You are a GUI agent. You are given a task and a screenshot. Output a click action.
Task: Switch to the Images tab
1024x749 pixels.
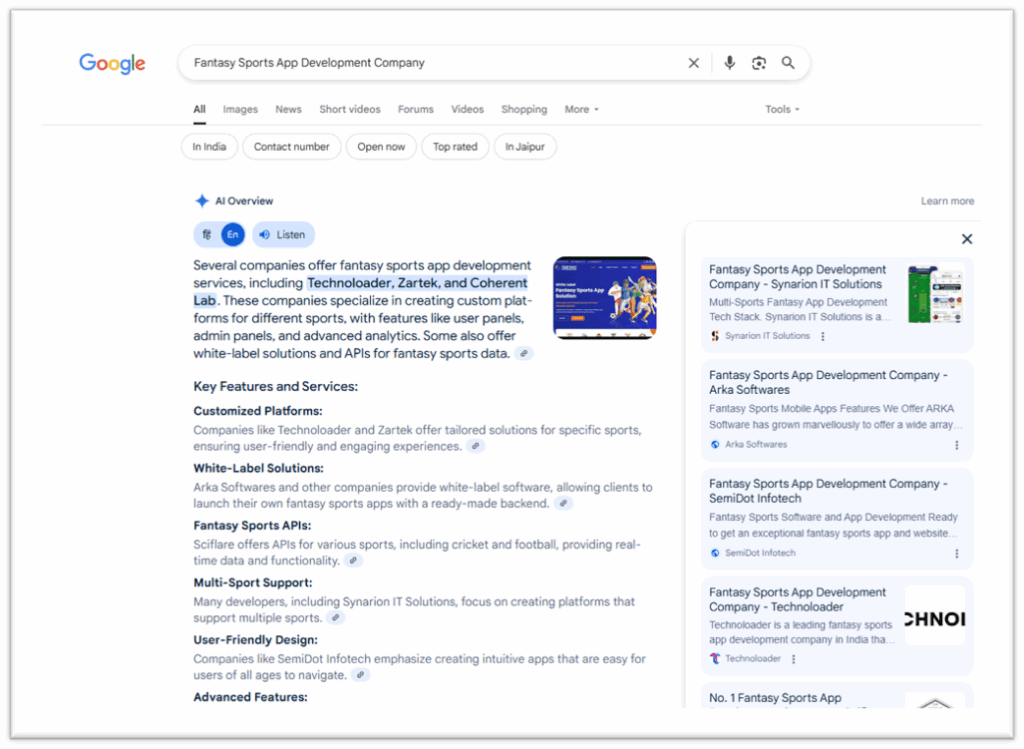tap(240, 109)
